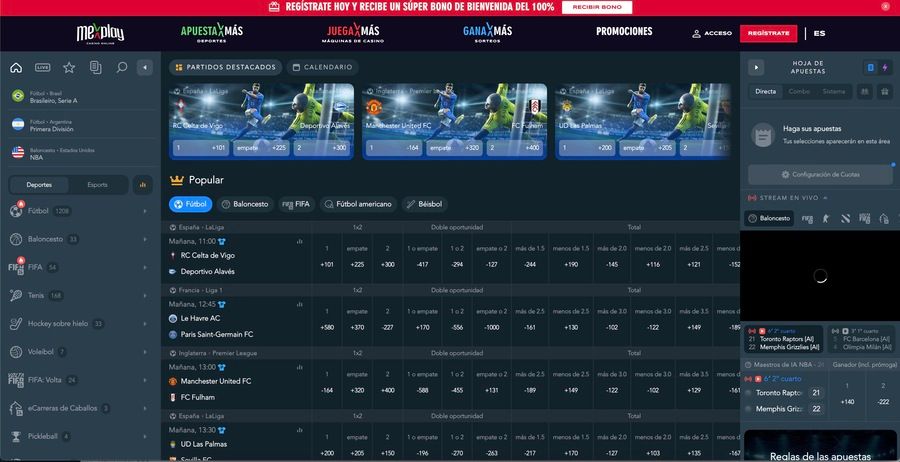Switch to Partidos Destacados tab

226,67
